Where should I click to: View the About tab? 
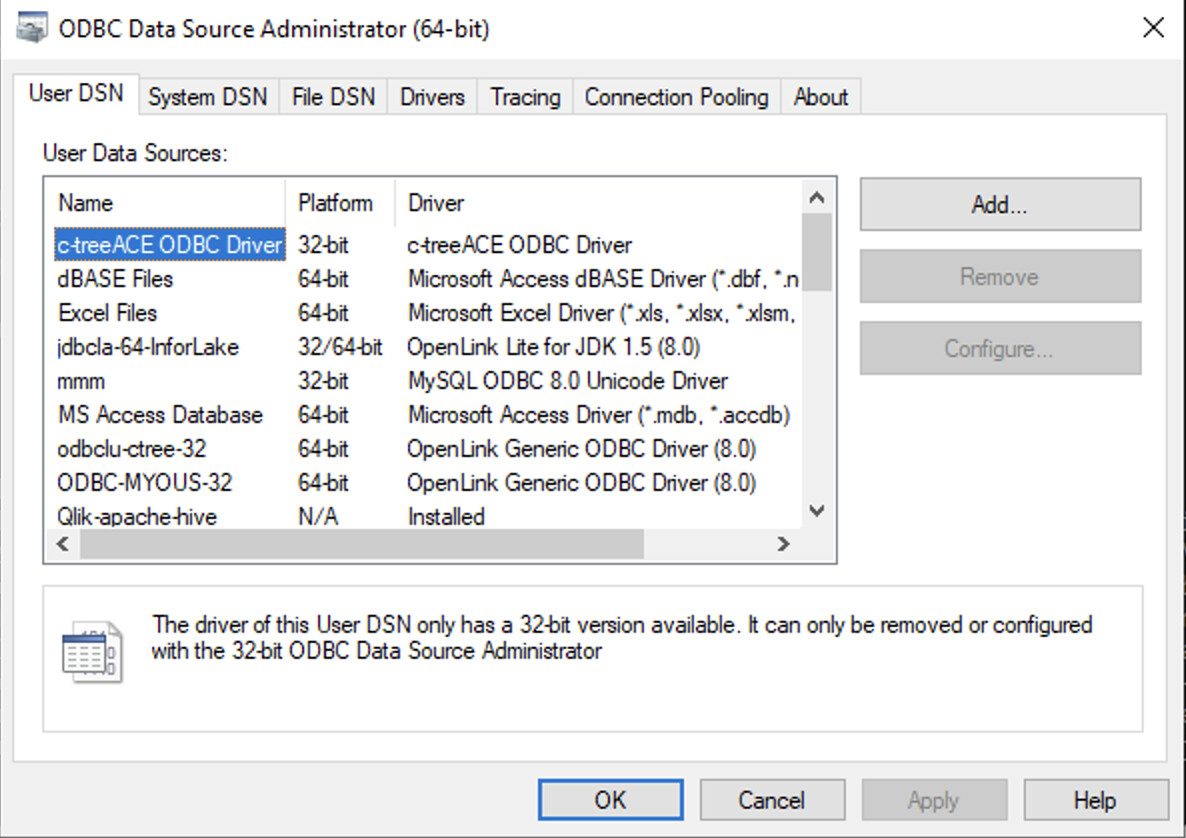pyautogui.click(x=820, y=96)
